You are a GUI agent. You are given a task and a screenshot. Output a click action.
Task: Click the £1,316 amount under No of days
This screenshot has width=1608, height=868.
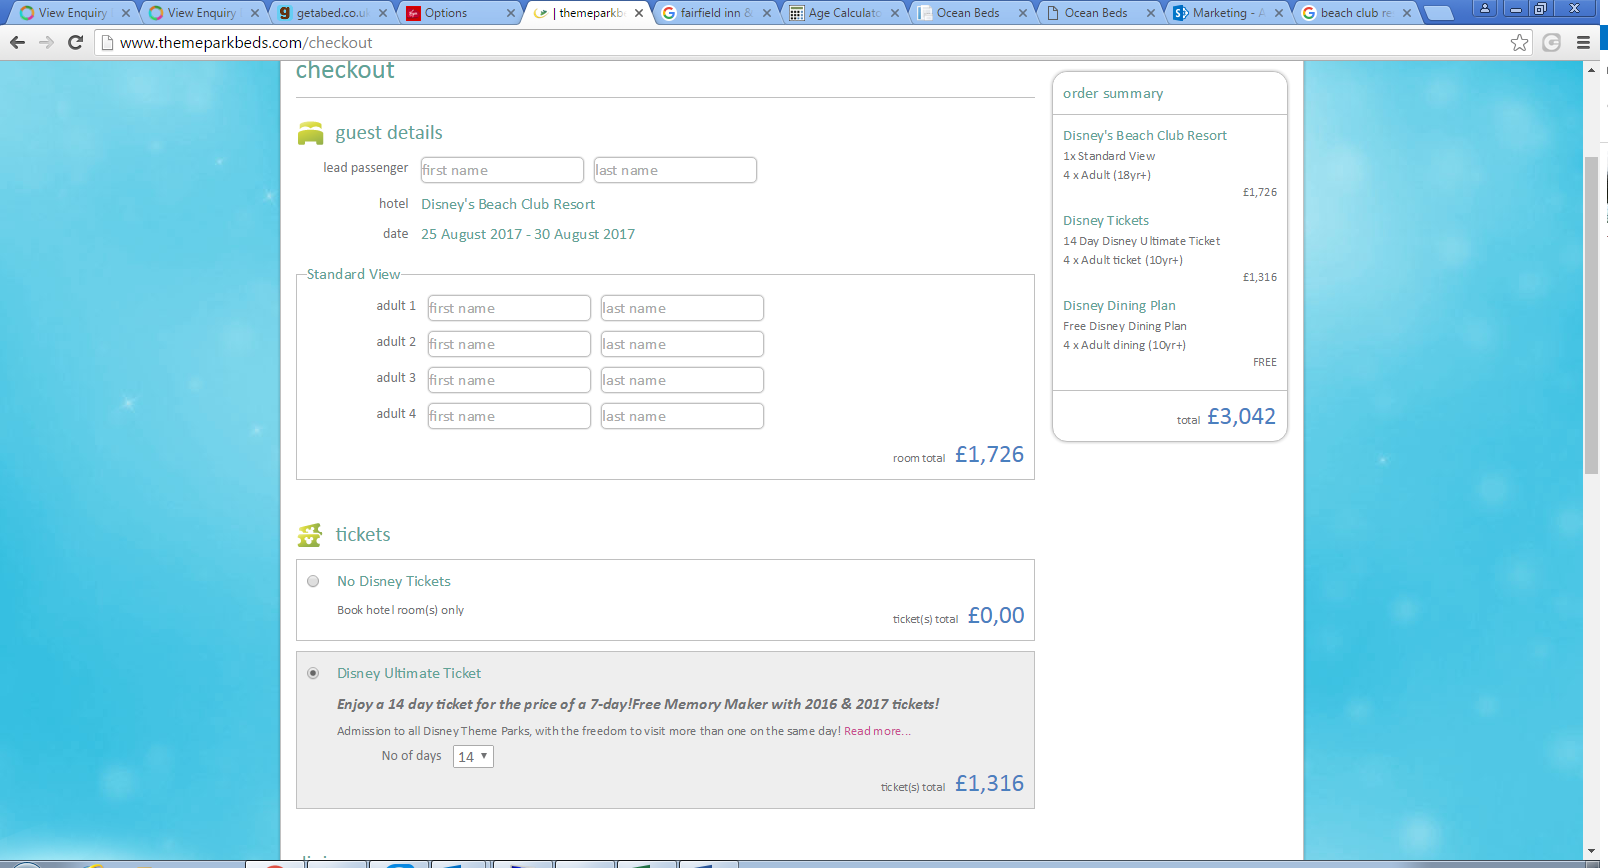(x=989, y=784)
